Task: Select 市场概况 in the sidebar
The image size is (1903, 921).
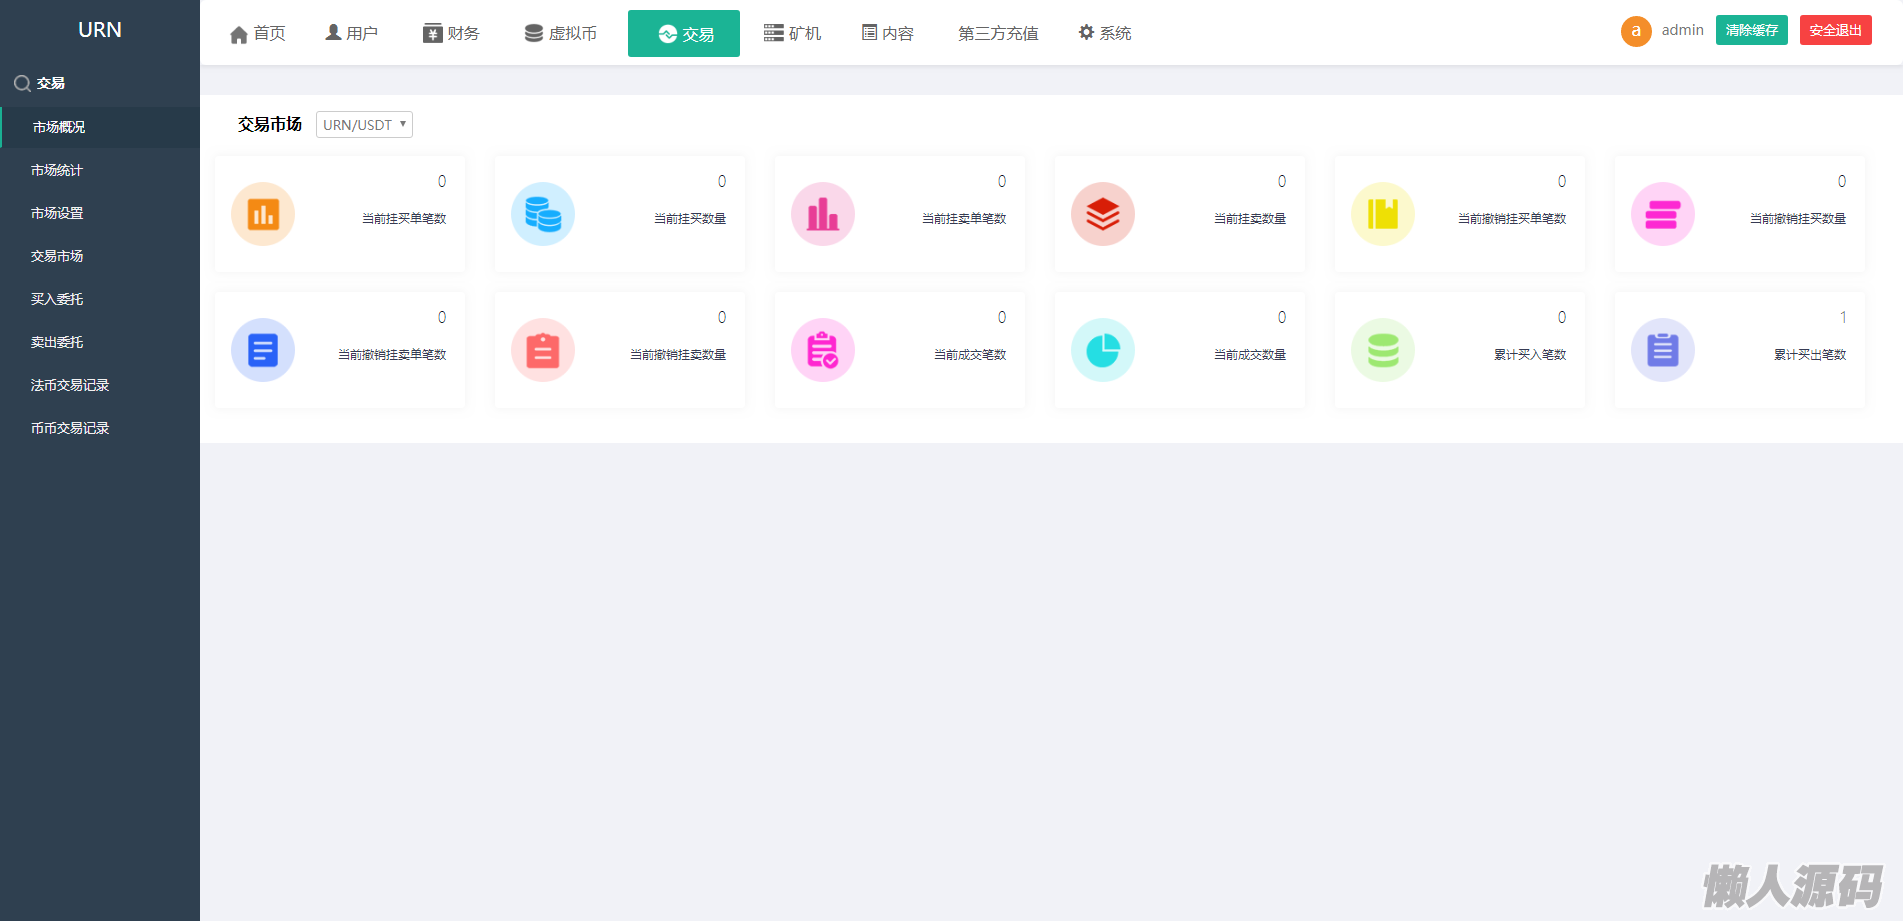Action: [x=100, y=127]
